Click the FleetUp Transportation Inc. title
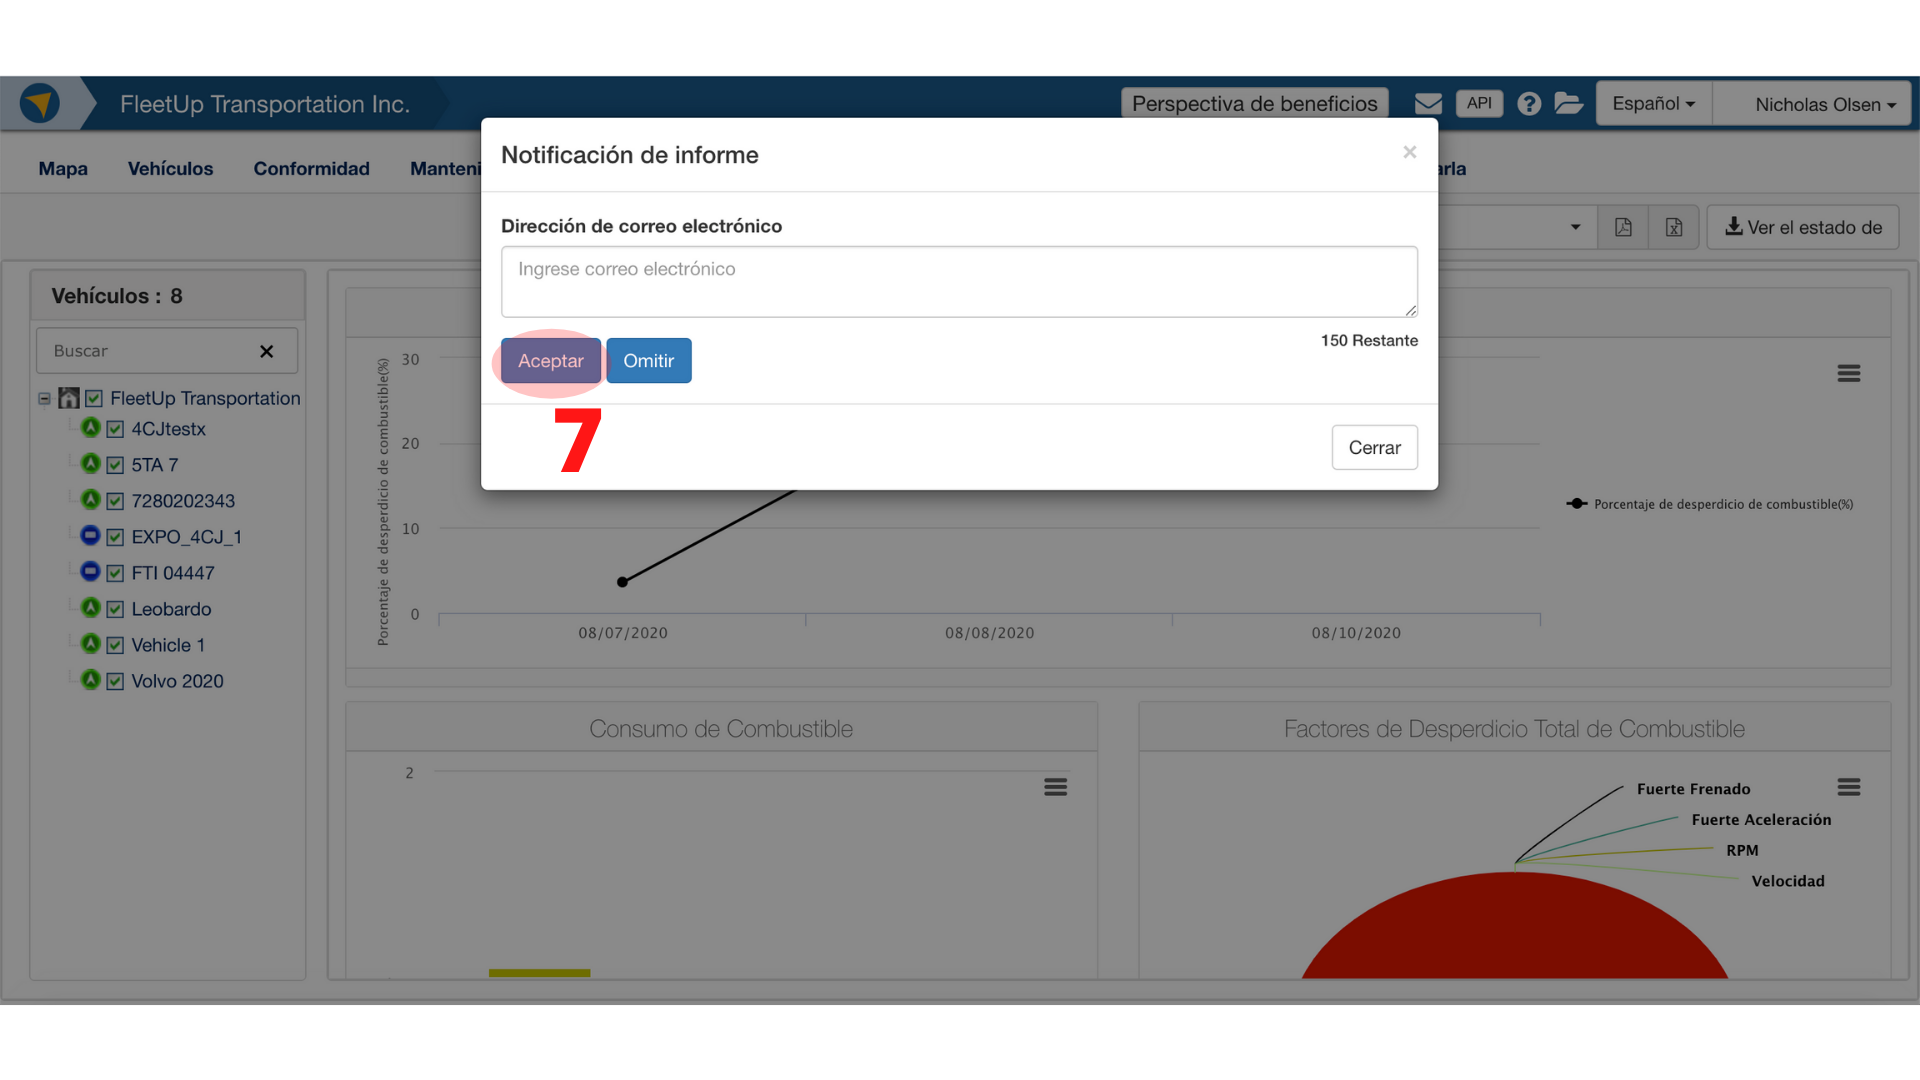 pos(265,104)
